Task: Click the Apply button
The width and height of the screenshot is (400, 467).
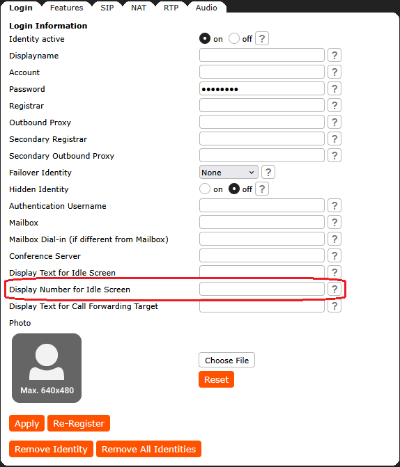Action: point(27,424)
